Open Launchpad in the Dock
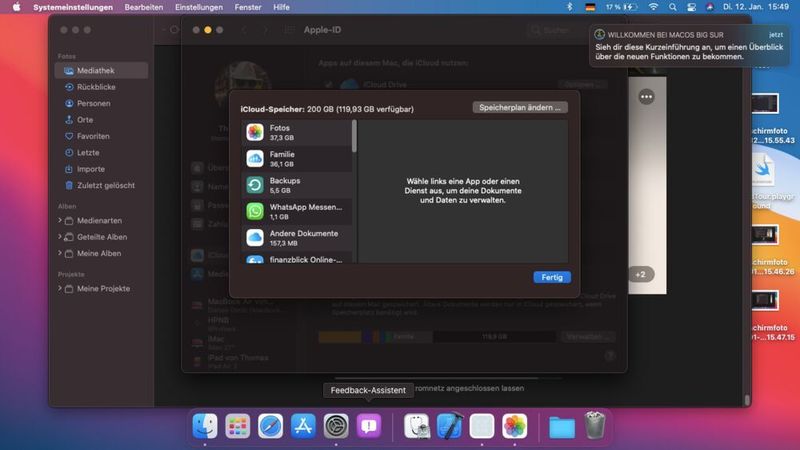 point(238,426)
